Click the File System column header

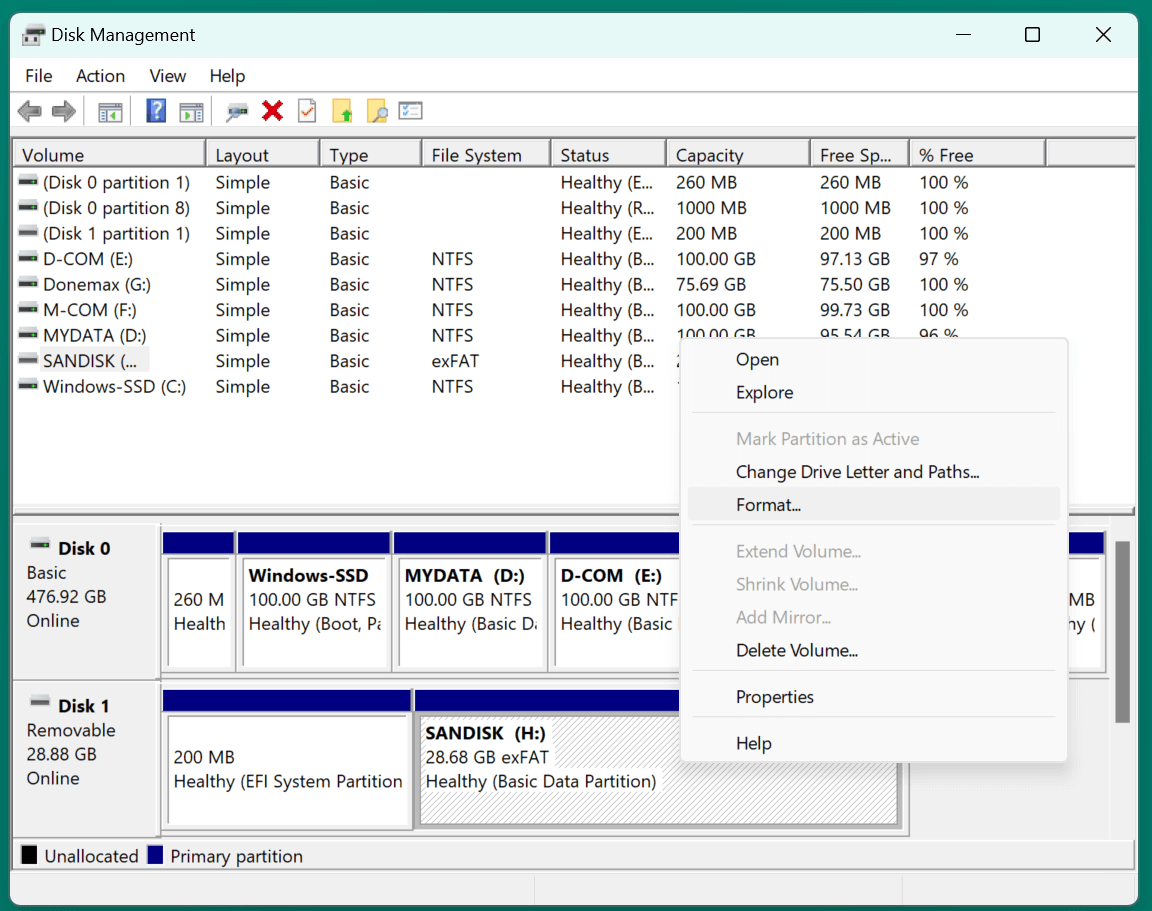[x=476, y=155]
